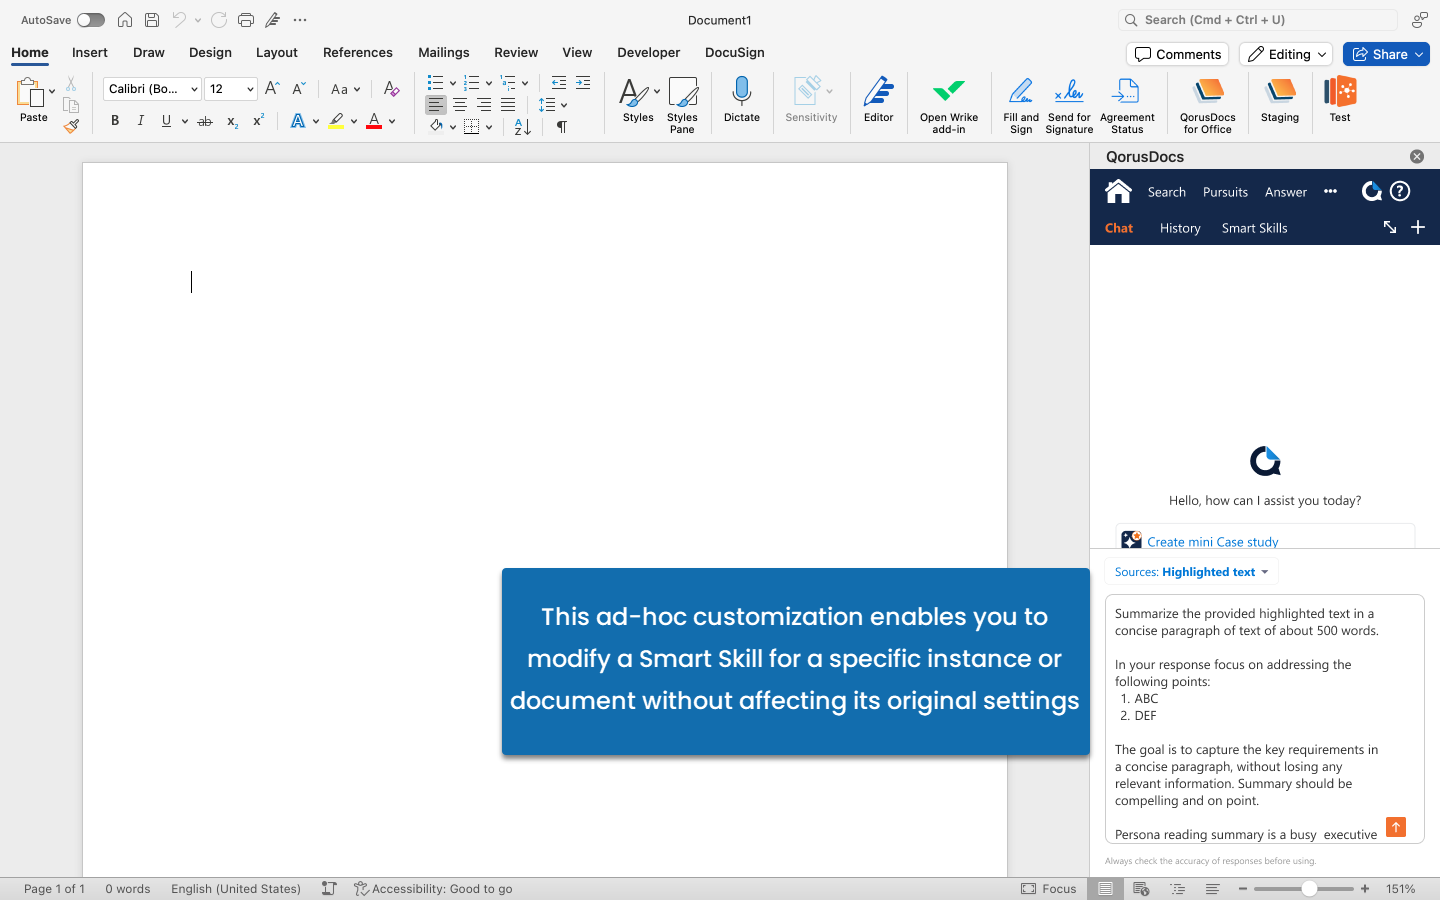Image resolution: width=1440 pixels, height=900 pixels.
Task: Toggle Superscript formatting
Action: coord(258,121)
